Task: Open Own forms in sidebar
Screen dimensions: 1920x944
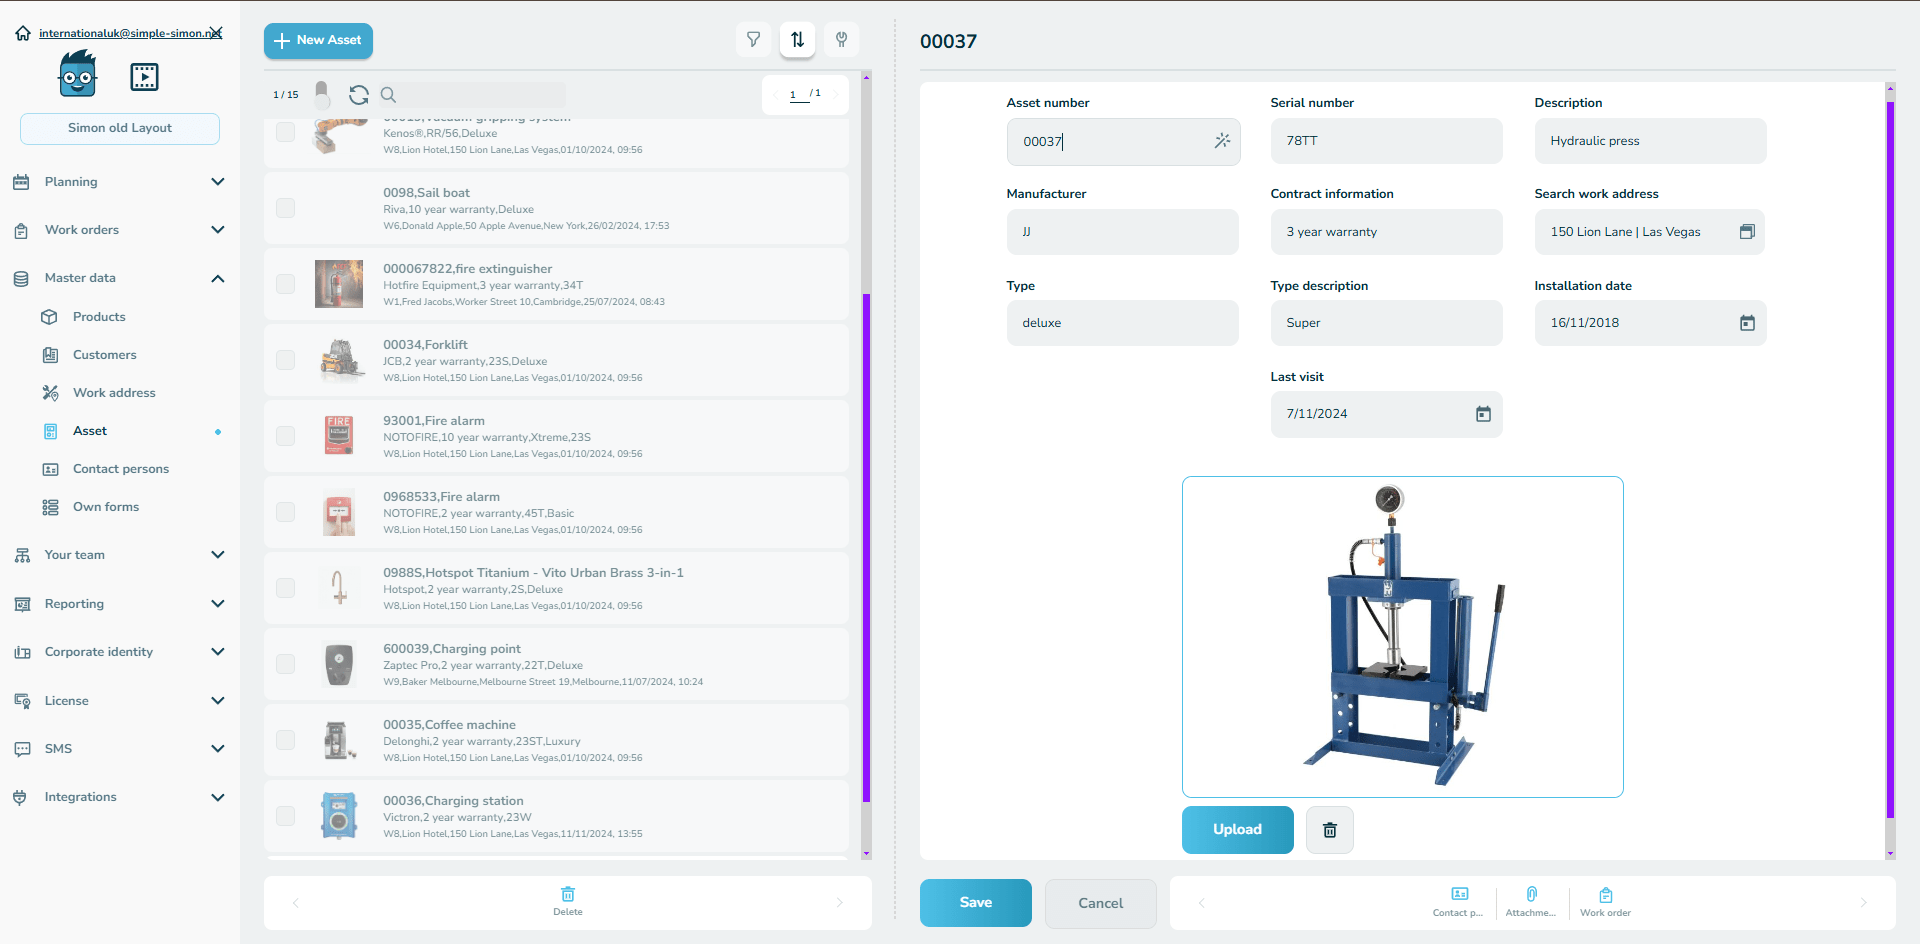Action: click(106, 507)
